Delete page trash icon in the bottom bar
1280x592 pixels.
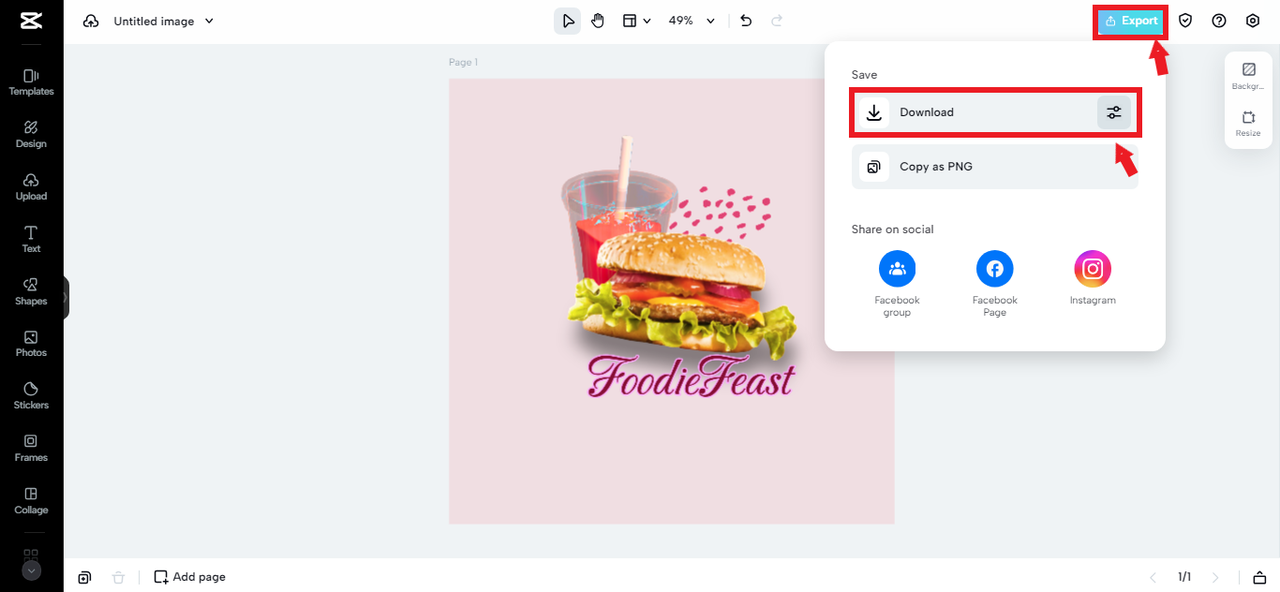tap(119, 577)
